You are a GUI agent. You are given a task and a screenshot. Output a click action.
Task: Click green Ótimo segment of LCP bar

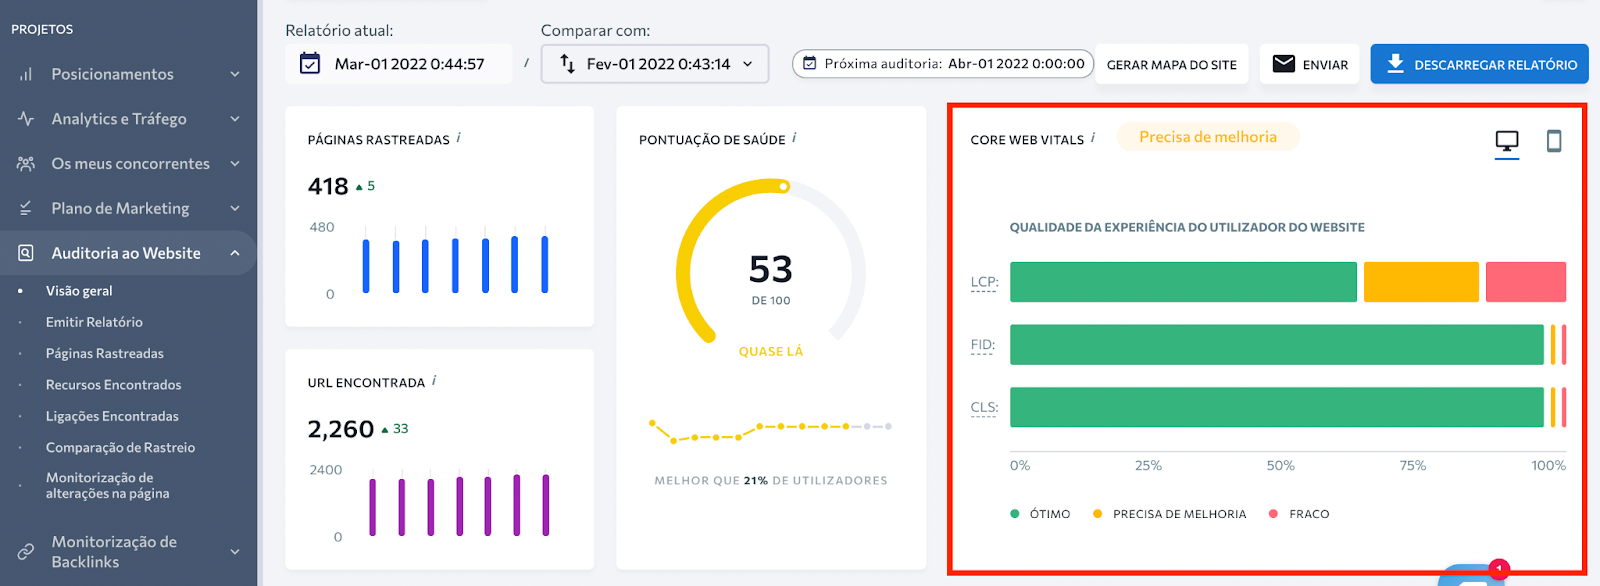(1183, 282)
